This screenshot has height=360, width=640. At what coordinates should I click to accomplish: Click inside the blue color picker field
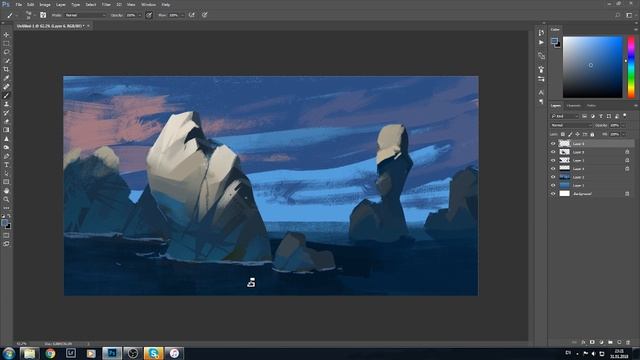click(x=593, y=67)
